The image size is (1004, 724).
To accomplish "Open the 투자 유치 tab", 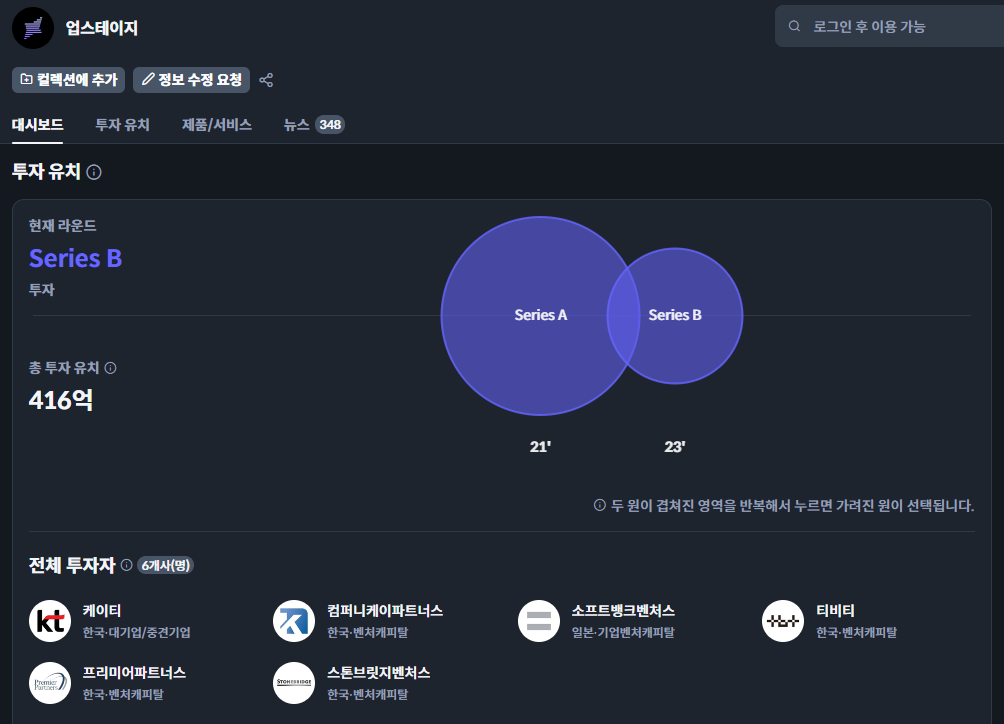I will (122, 125).
